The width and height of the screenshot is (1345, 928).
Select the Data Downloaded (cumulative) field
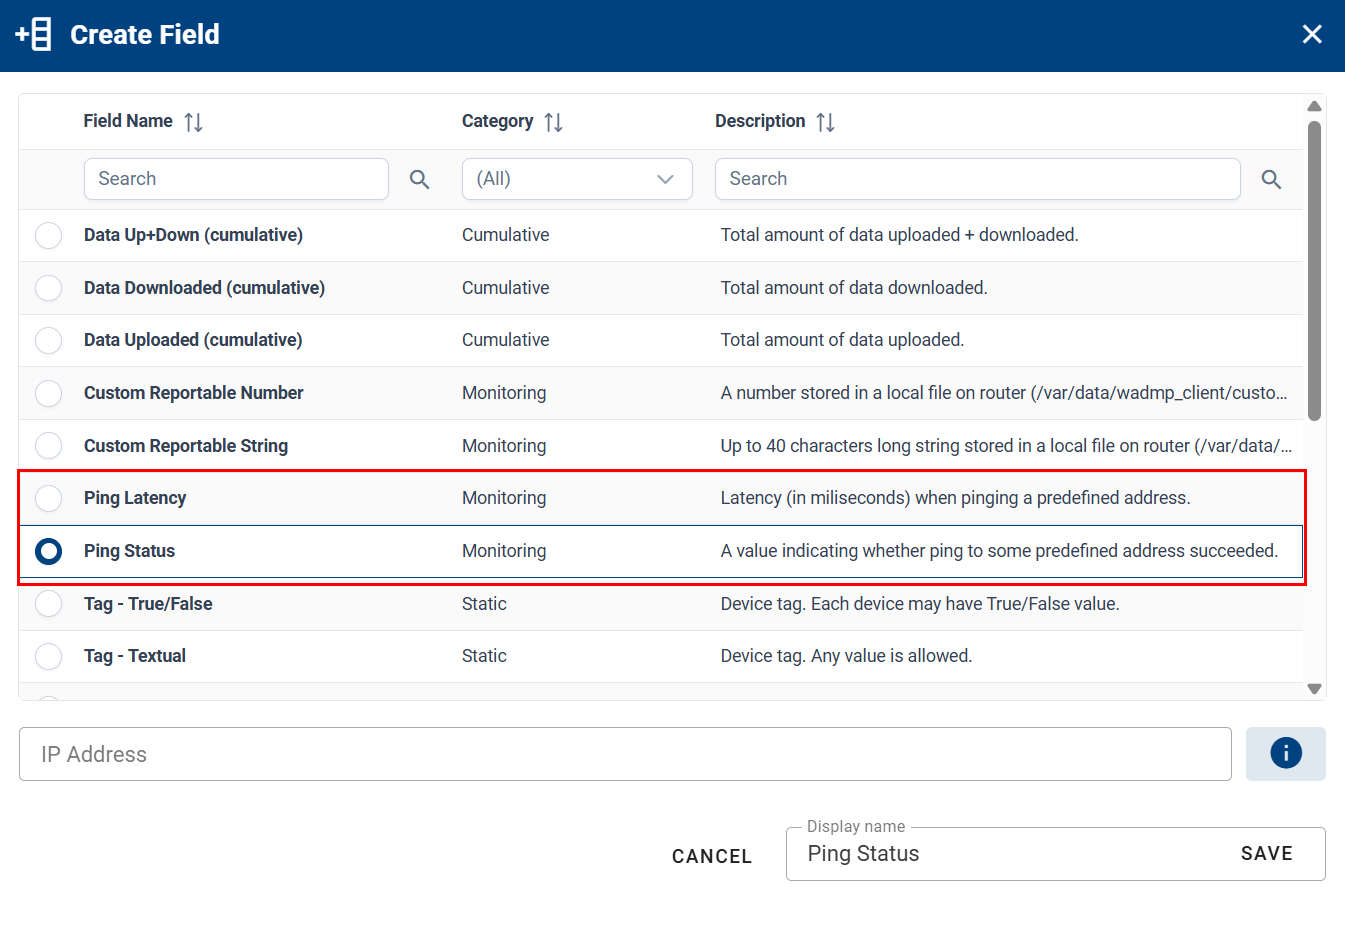48,288
